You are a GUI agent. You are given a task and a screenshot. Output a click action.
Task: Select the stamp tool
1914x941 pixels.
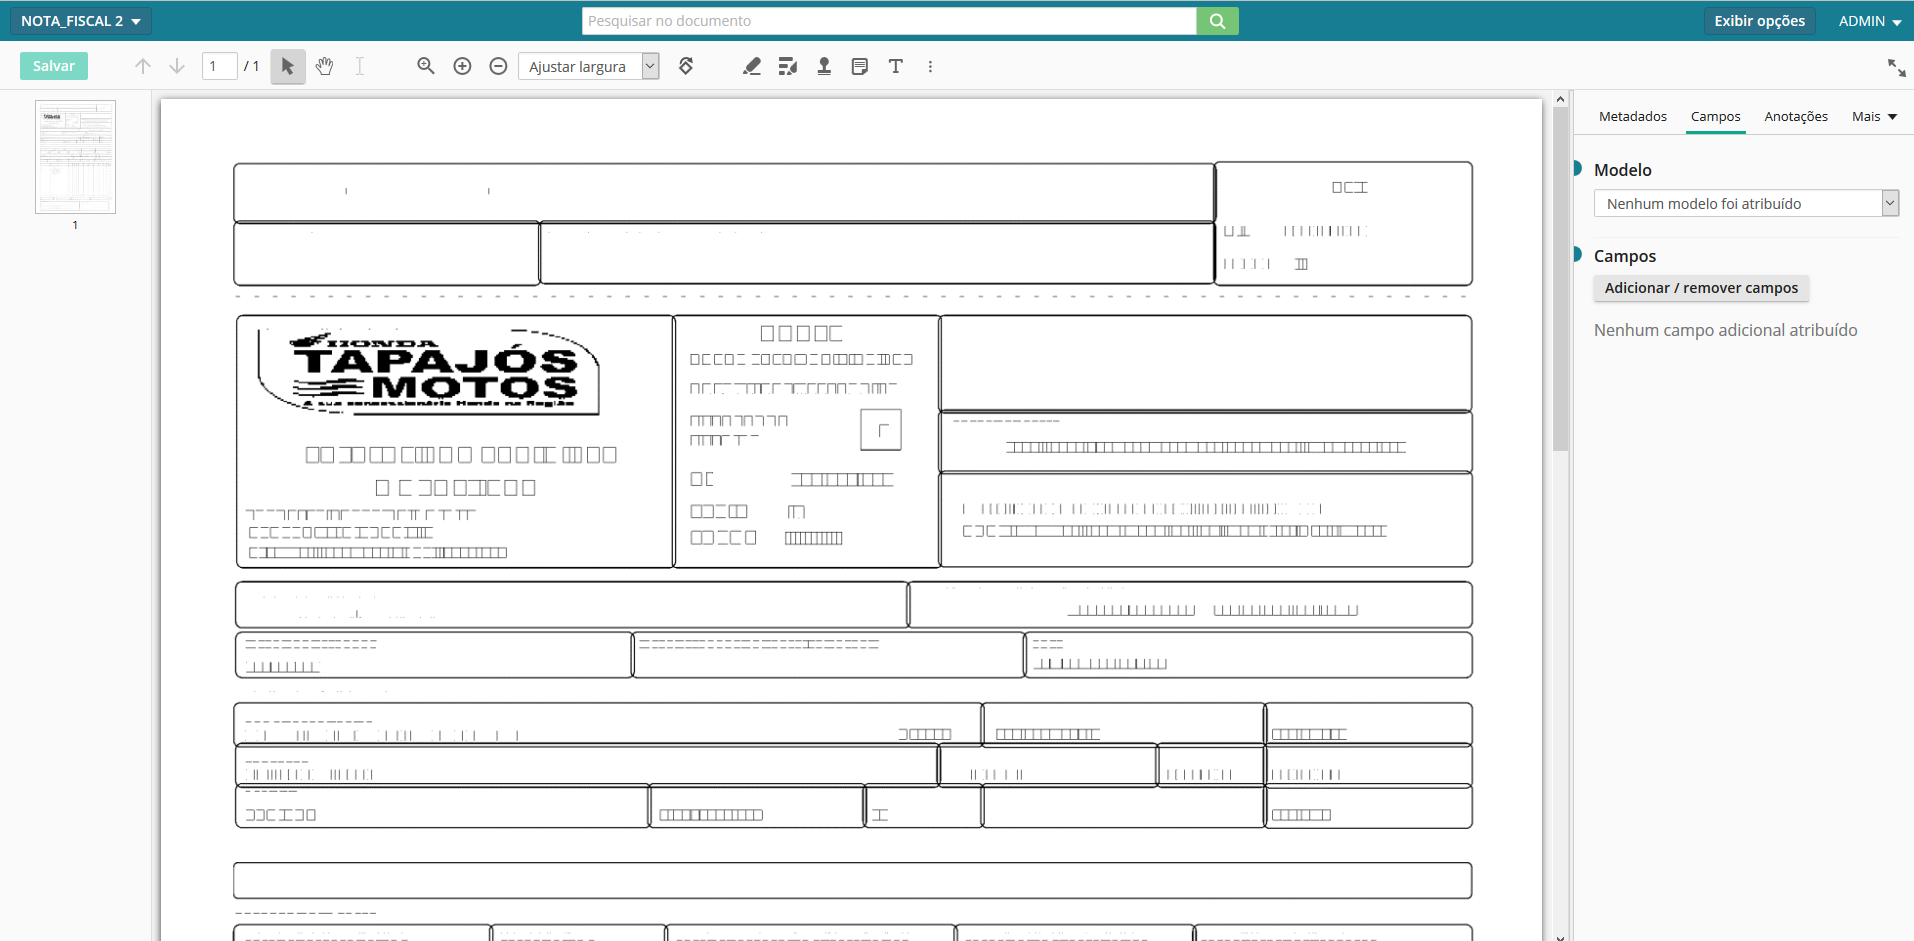[824, 66]
